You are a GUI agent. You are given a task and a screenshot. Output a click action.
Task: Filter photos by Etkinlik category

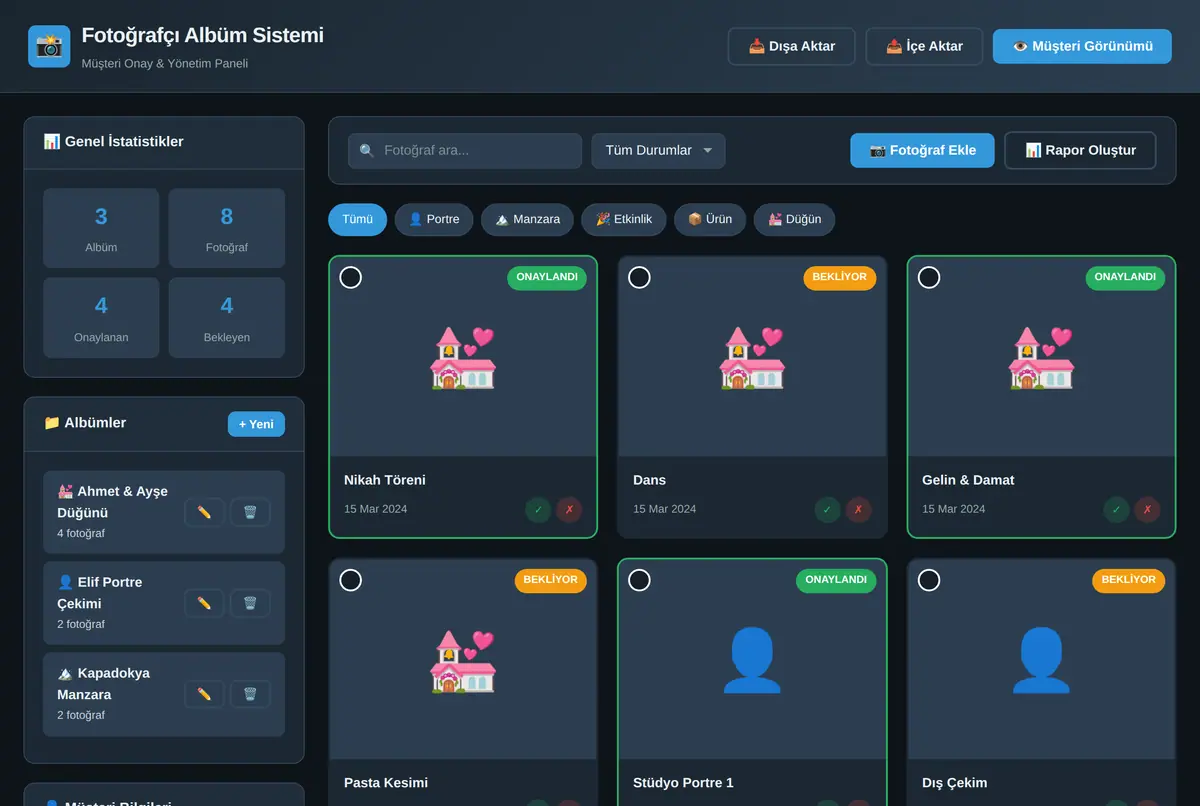624,220
